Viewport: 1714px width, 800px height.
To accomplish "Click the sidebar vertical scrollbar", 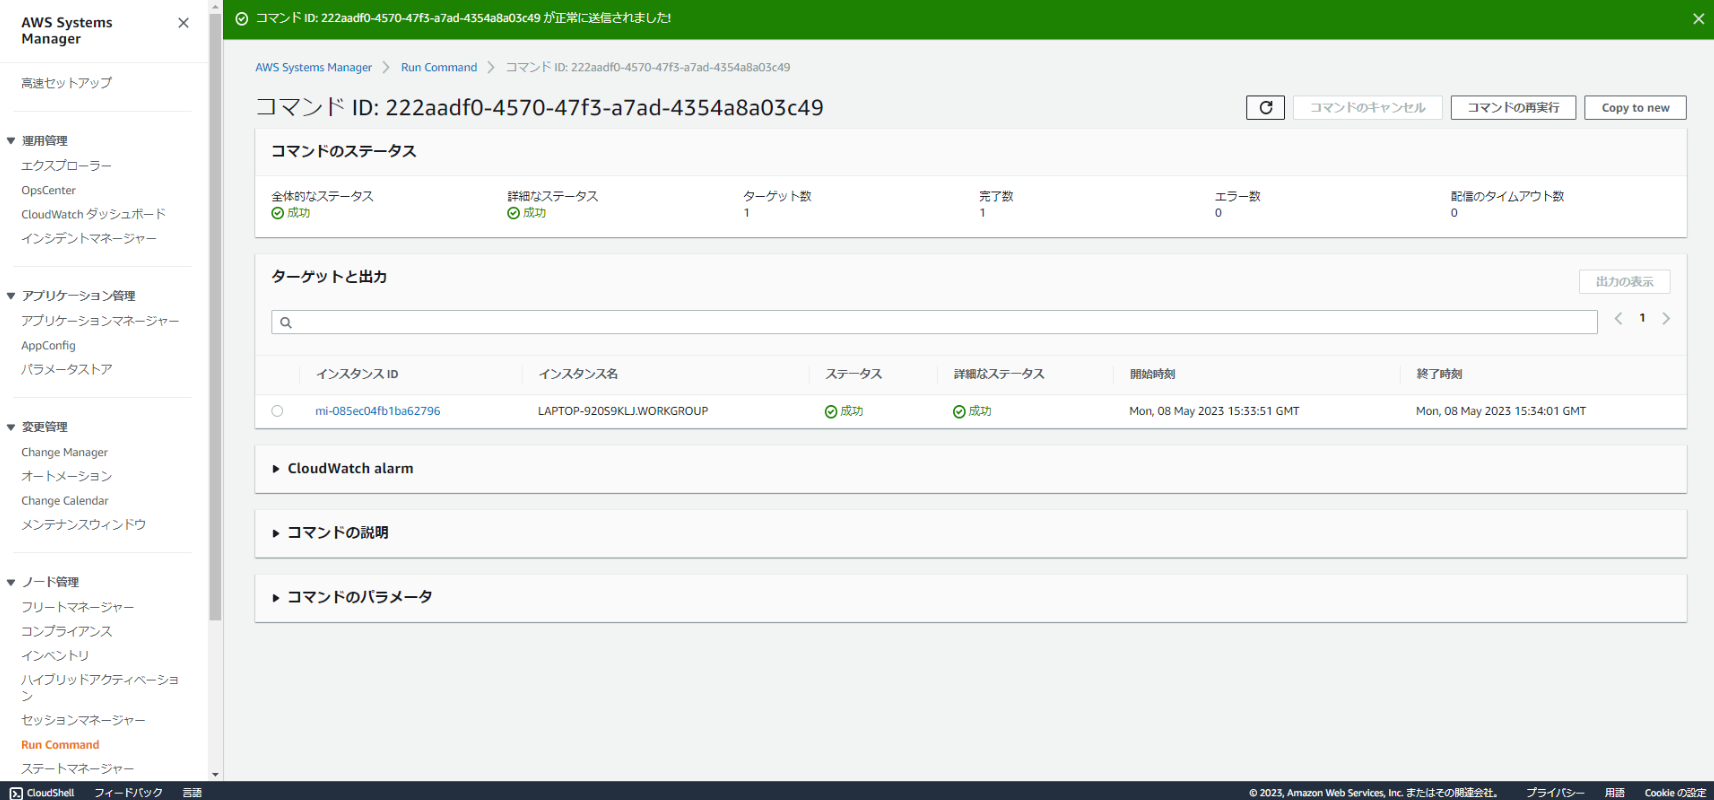I will tap(215, 316).
